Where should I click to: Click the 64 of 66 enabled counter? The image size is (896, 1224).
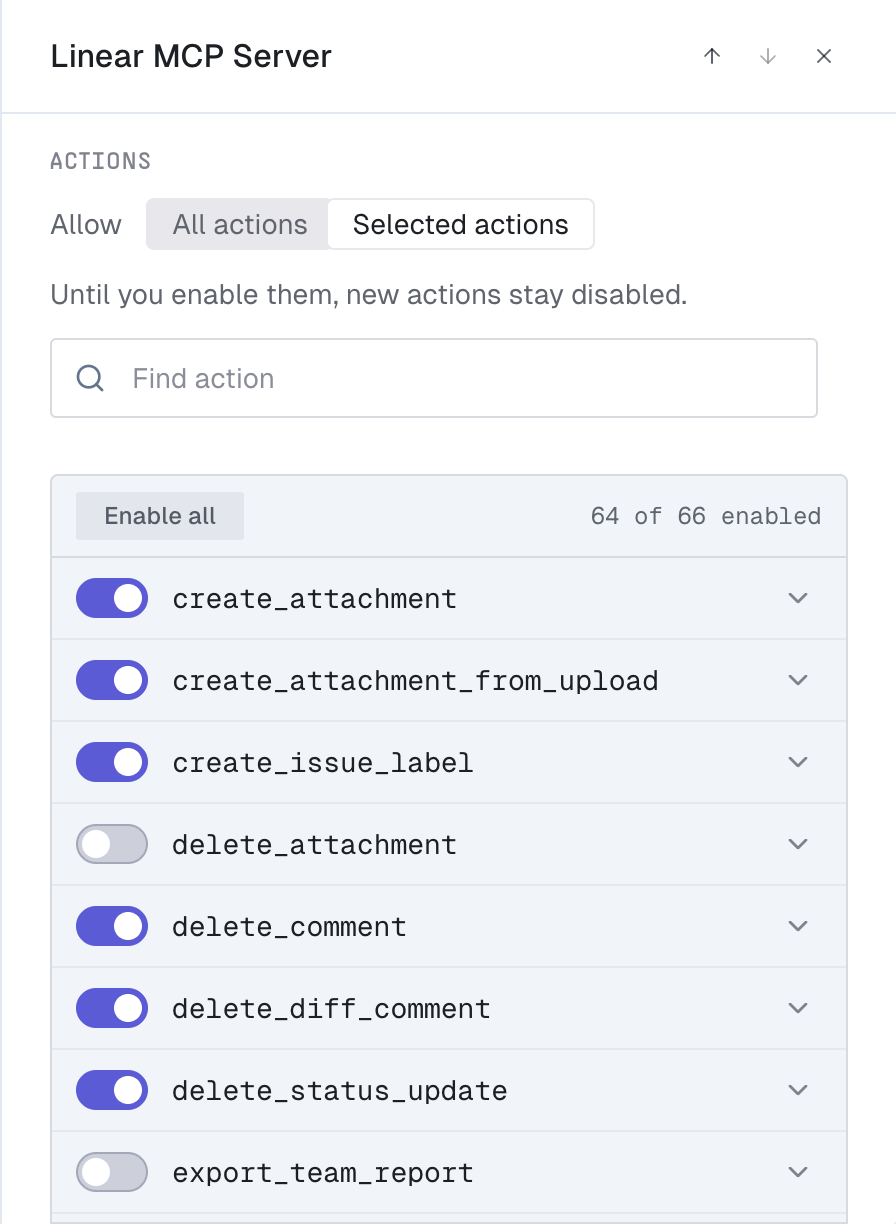[706, 516]
